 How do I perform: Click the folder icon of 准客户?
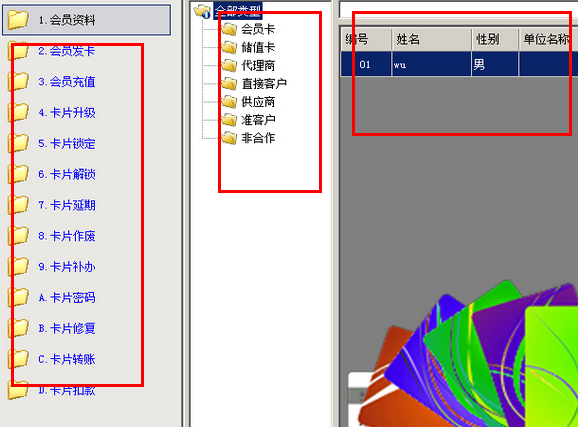click(229, 120)
